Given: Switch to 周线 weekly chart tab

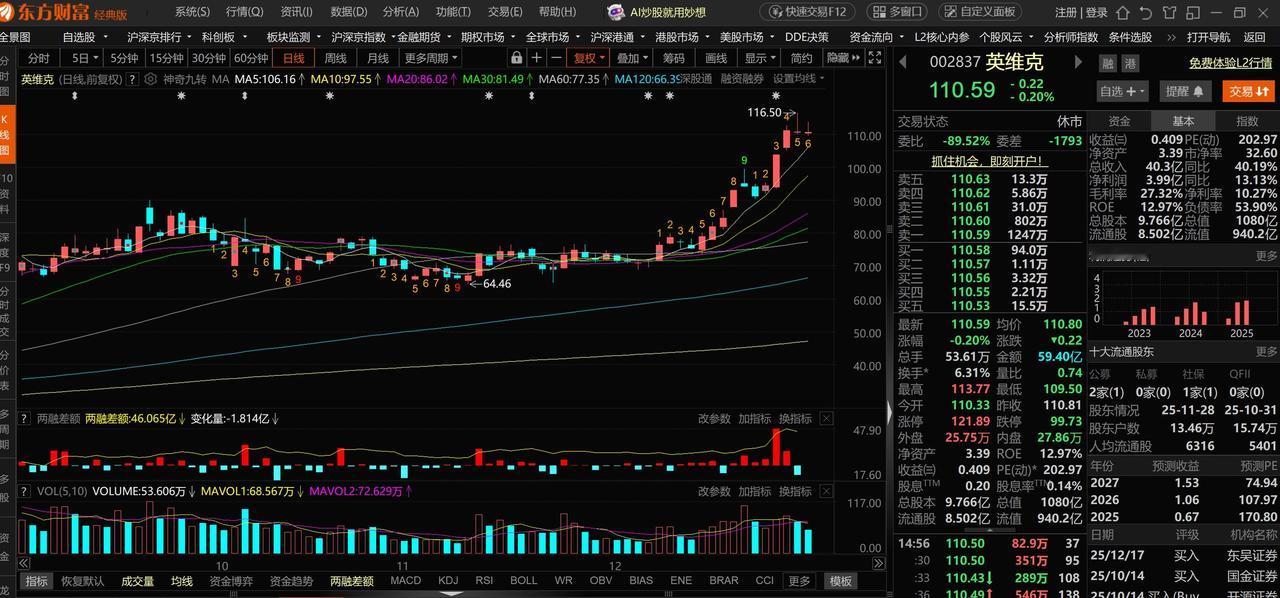Looking at the screenshot, I should point(336,58).
